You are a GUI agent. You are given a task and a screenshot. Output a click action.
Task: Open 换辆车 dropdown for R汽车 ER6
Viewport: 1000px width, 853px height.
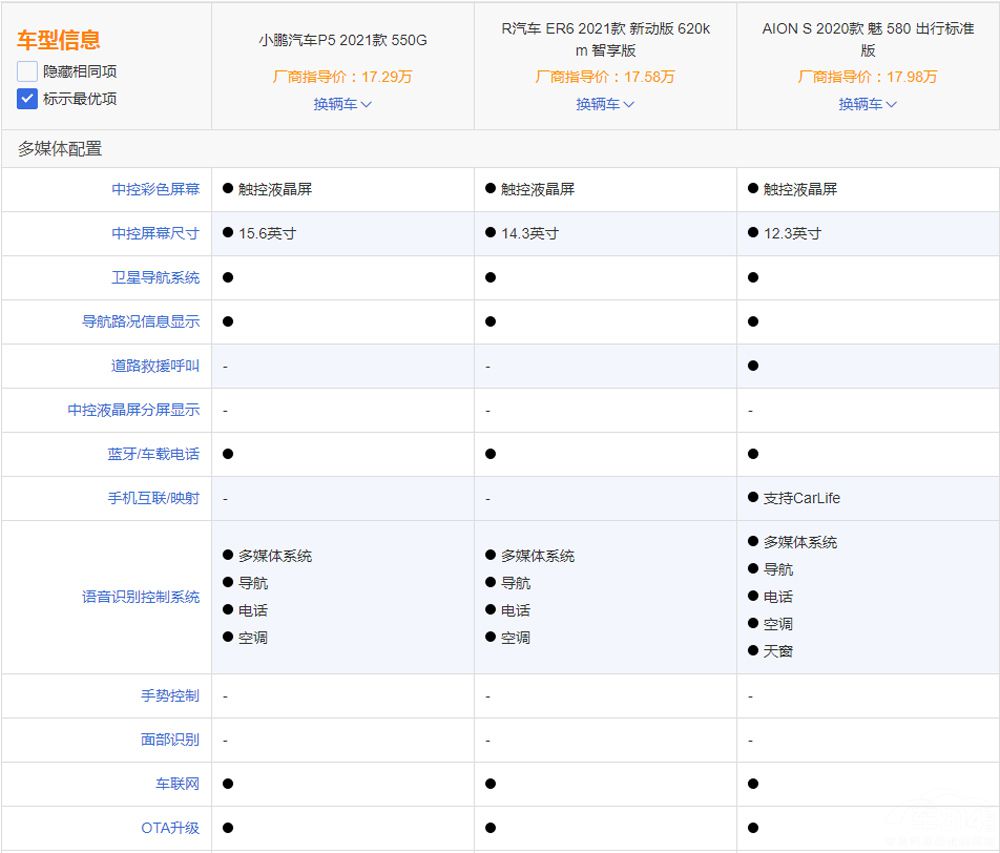[605, 104]
